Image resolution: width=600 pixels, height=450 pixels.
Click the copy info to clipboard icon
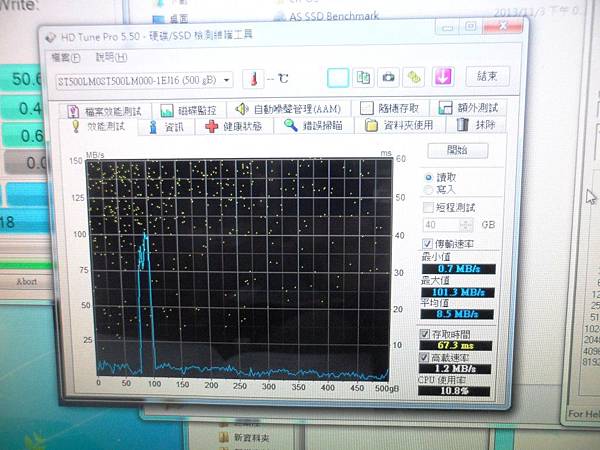[x=338, y=78]
